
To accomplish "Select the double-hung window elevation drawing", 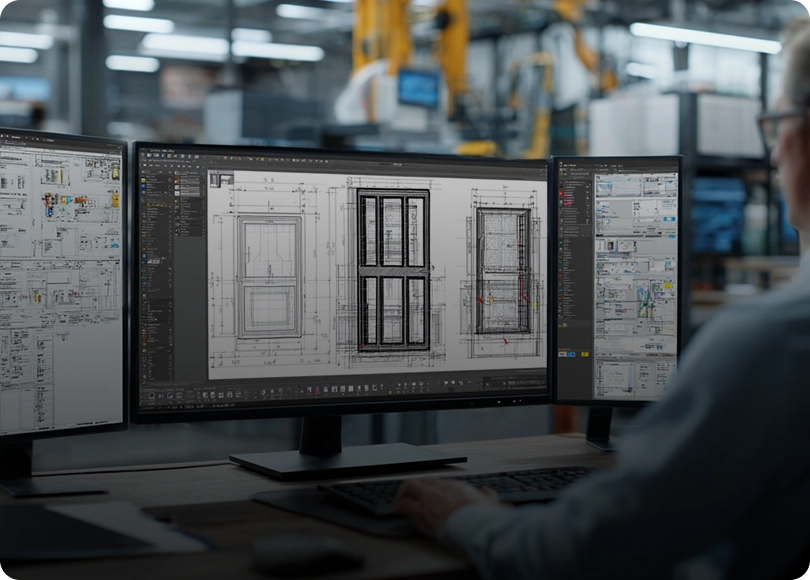I will (x=269, y=276).
